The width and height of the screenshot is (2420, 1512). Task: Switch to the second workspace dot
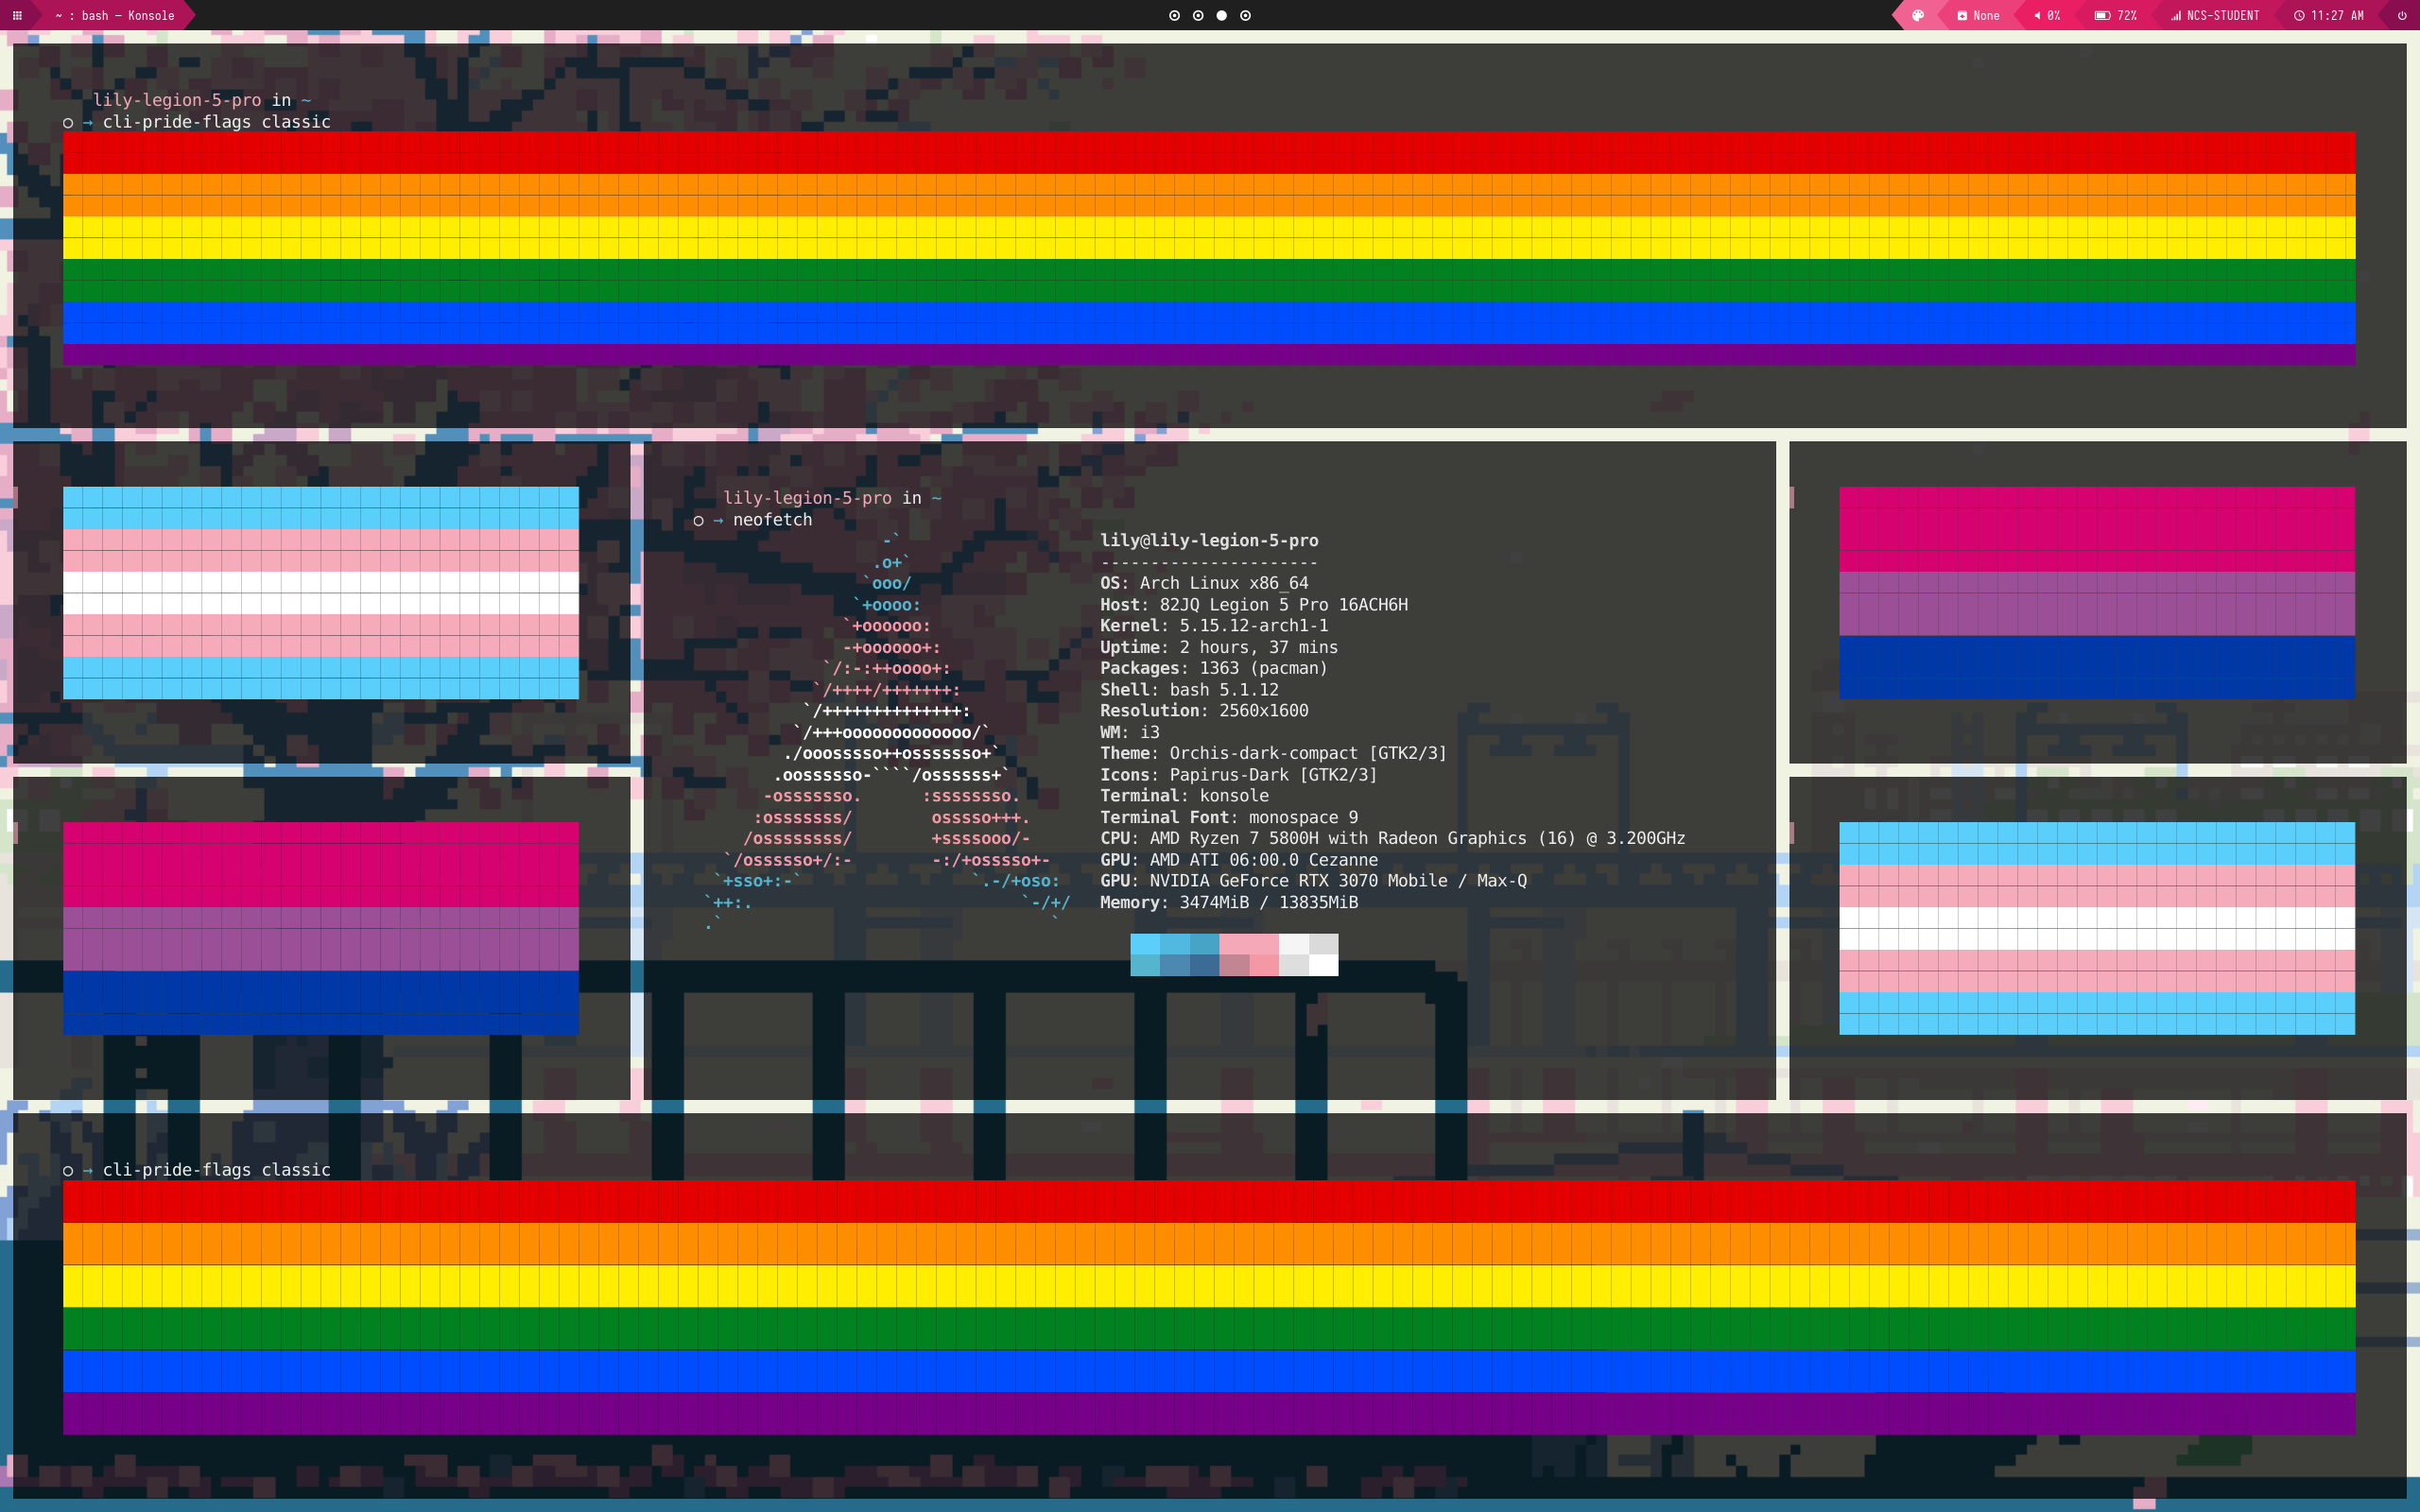tap(1198, 15)
